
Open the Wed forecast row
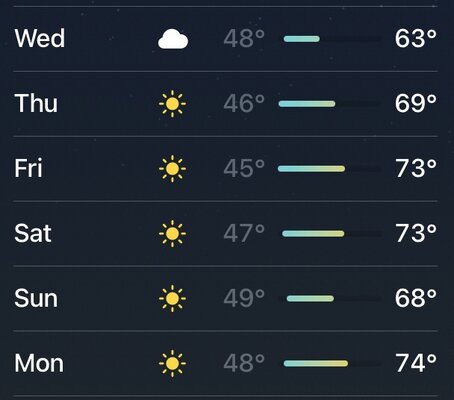coord(225,39)
